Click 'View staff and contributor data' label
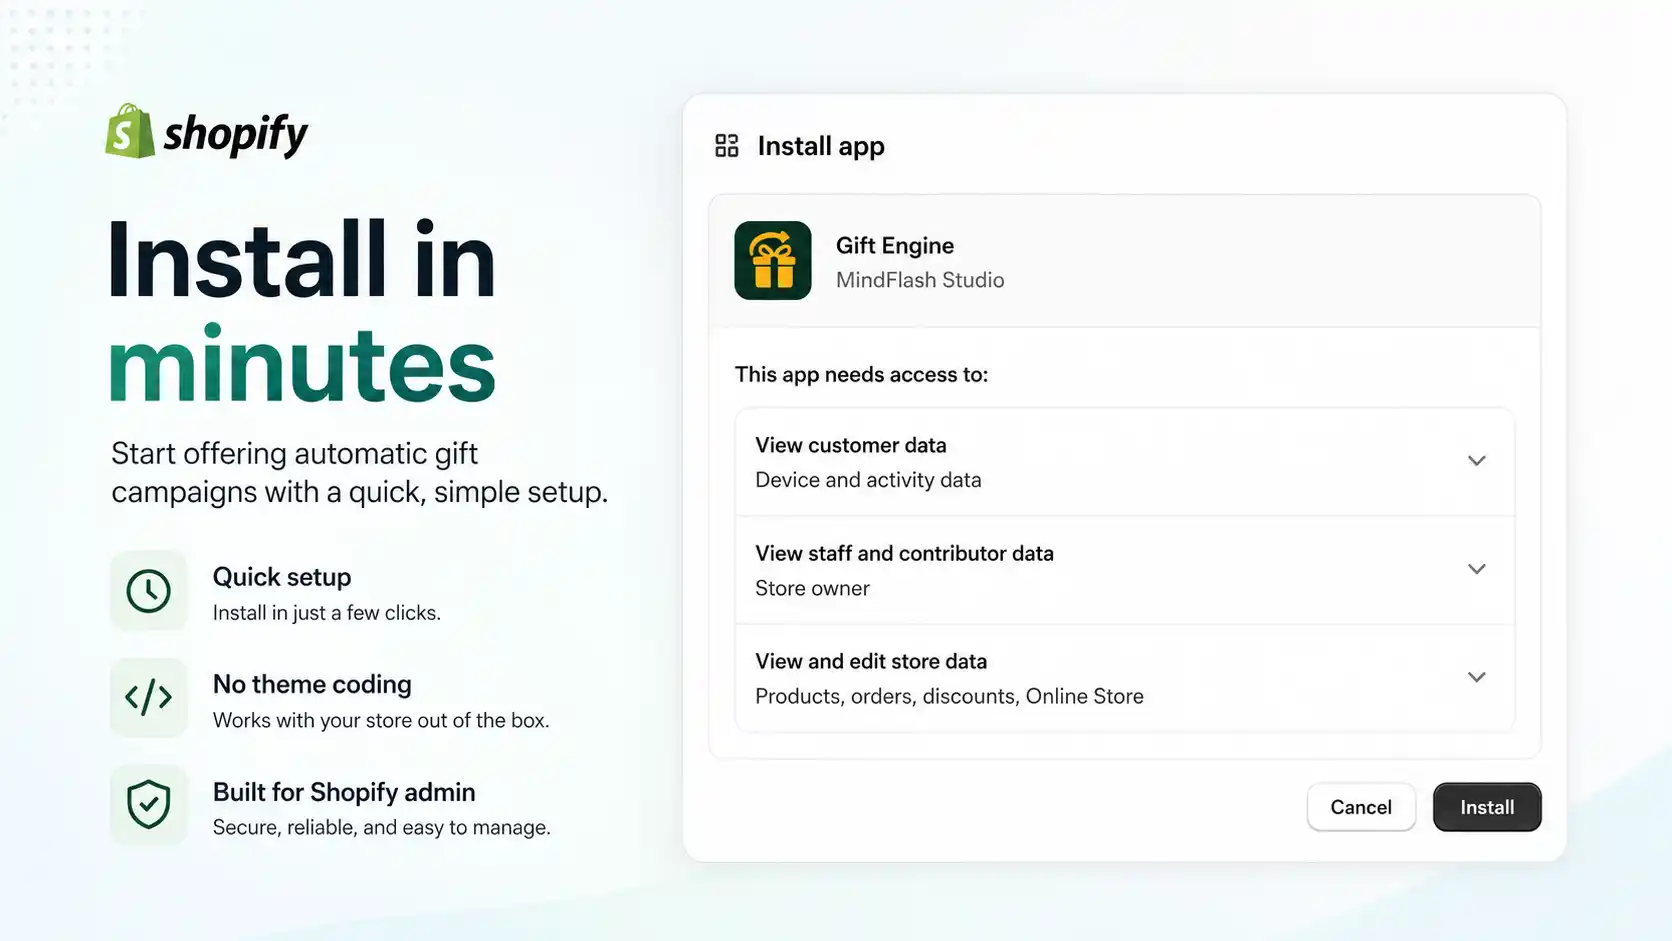Viewport: 1672px width, 941px height. 904,553
